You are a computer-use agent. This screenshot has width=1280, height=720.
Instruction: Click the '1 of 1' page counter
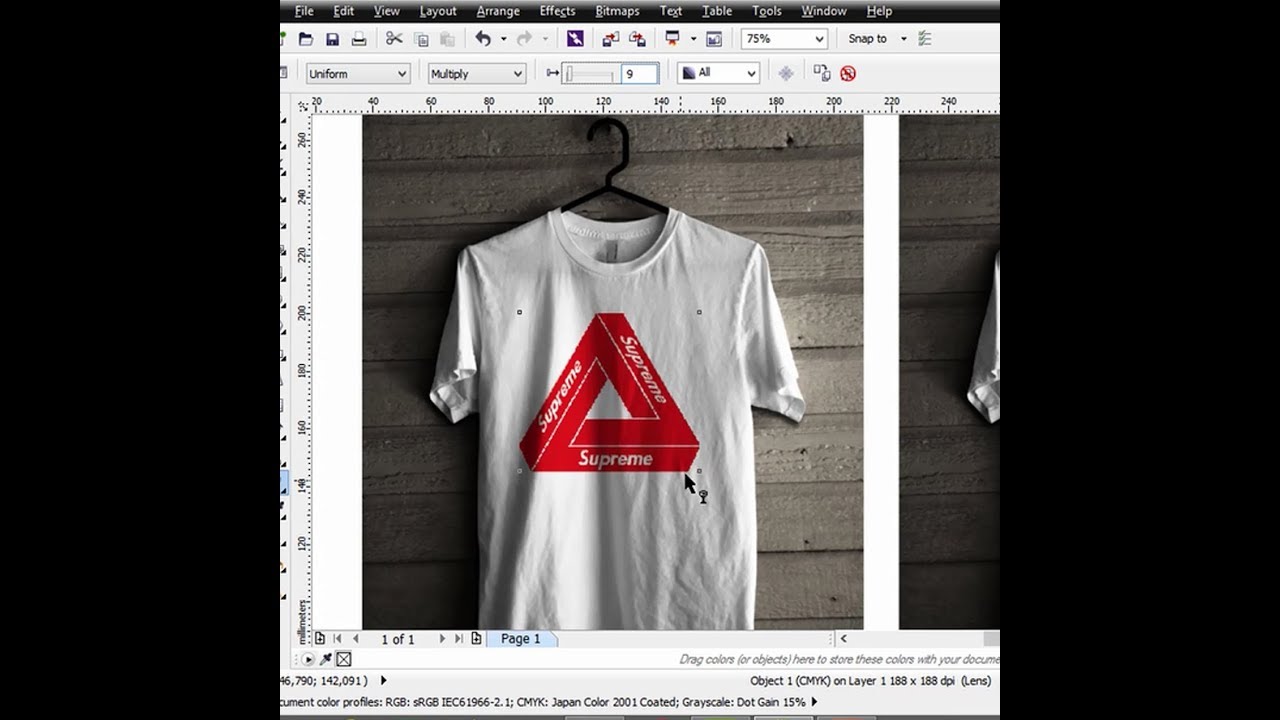click(x=397, y=639)
